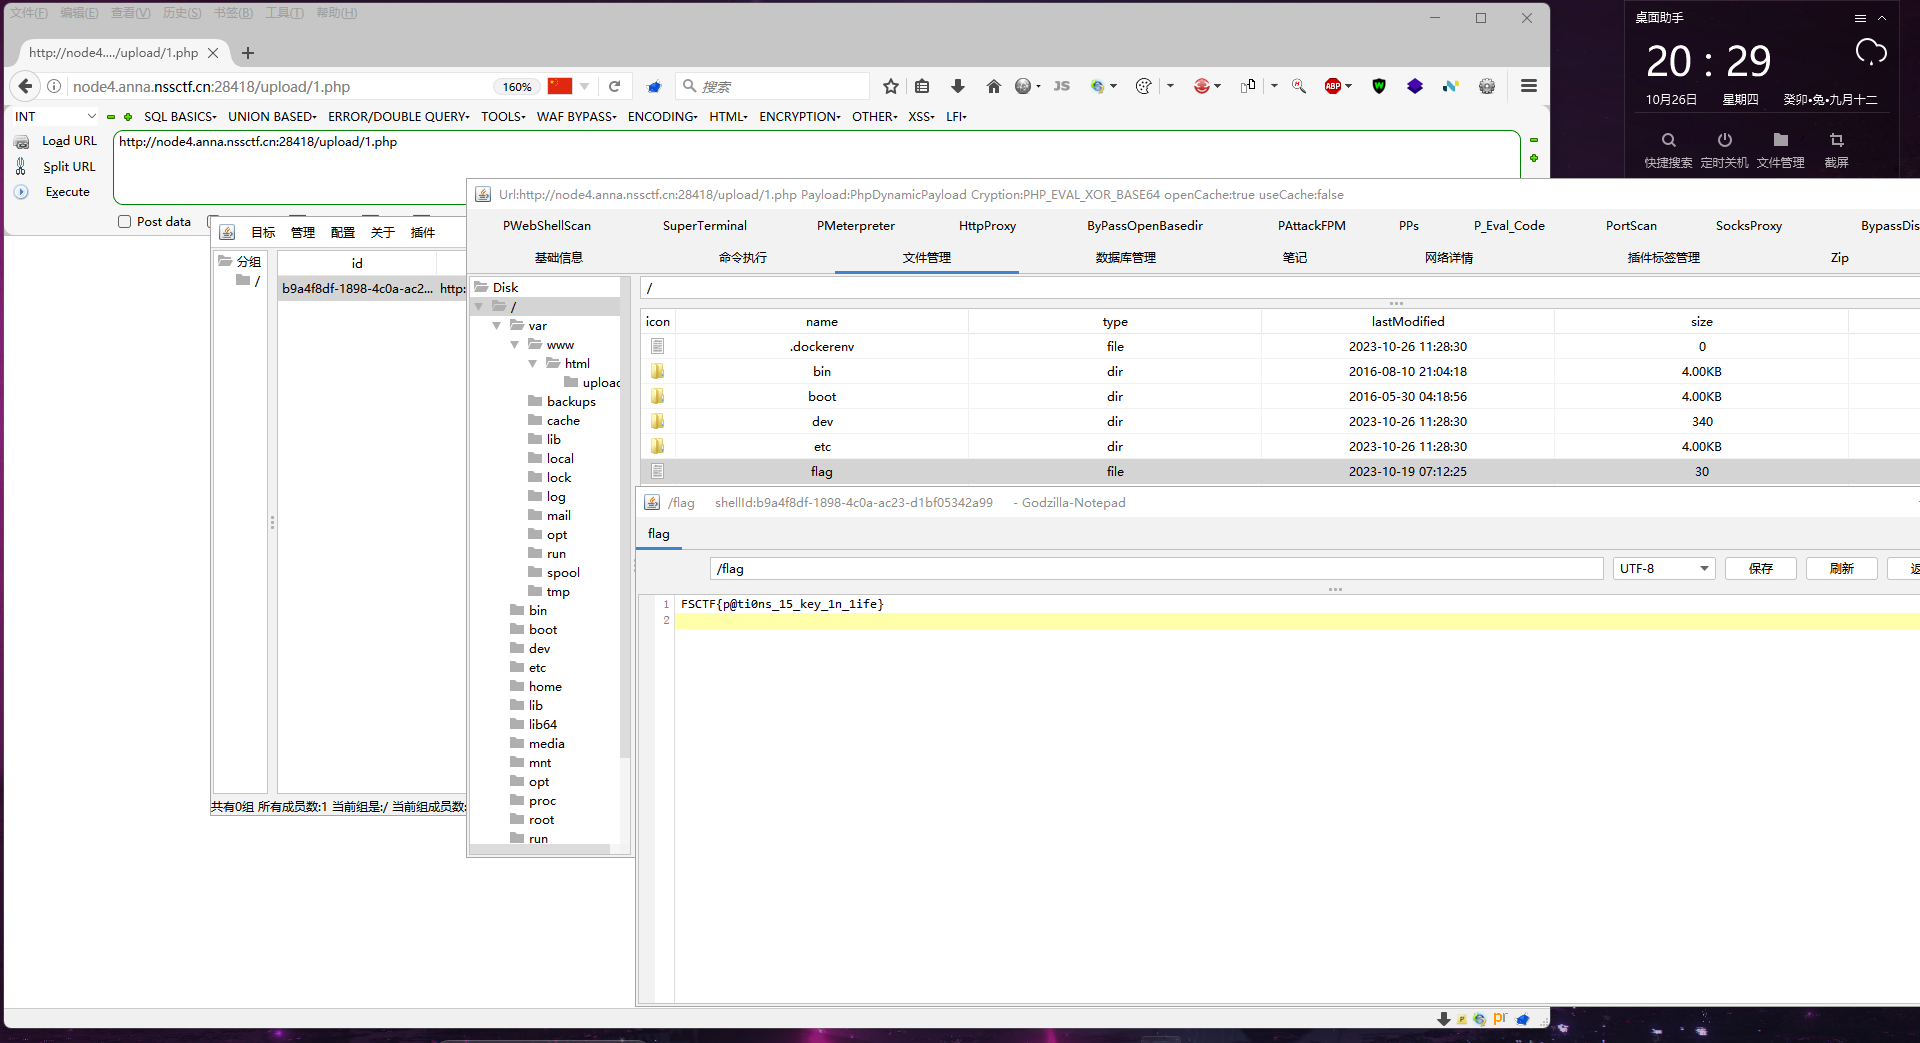
Task: Switch to the 数据库管理 tab in Godzilla
Action: tap(1125, 257)
